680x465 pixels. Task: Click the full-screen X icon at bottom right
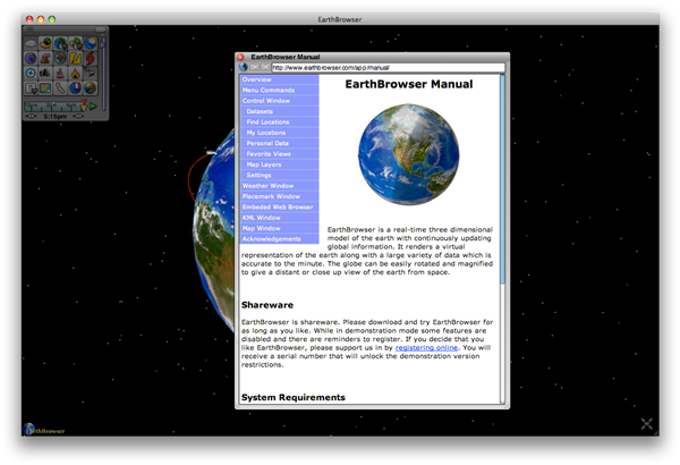(646, 424)
